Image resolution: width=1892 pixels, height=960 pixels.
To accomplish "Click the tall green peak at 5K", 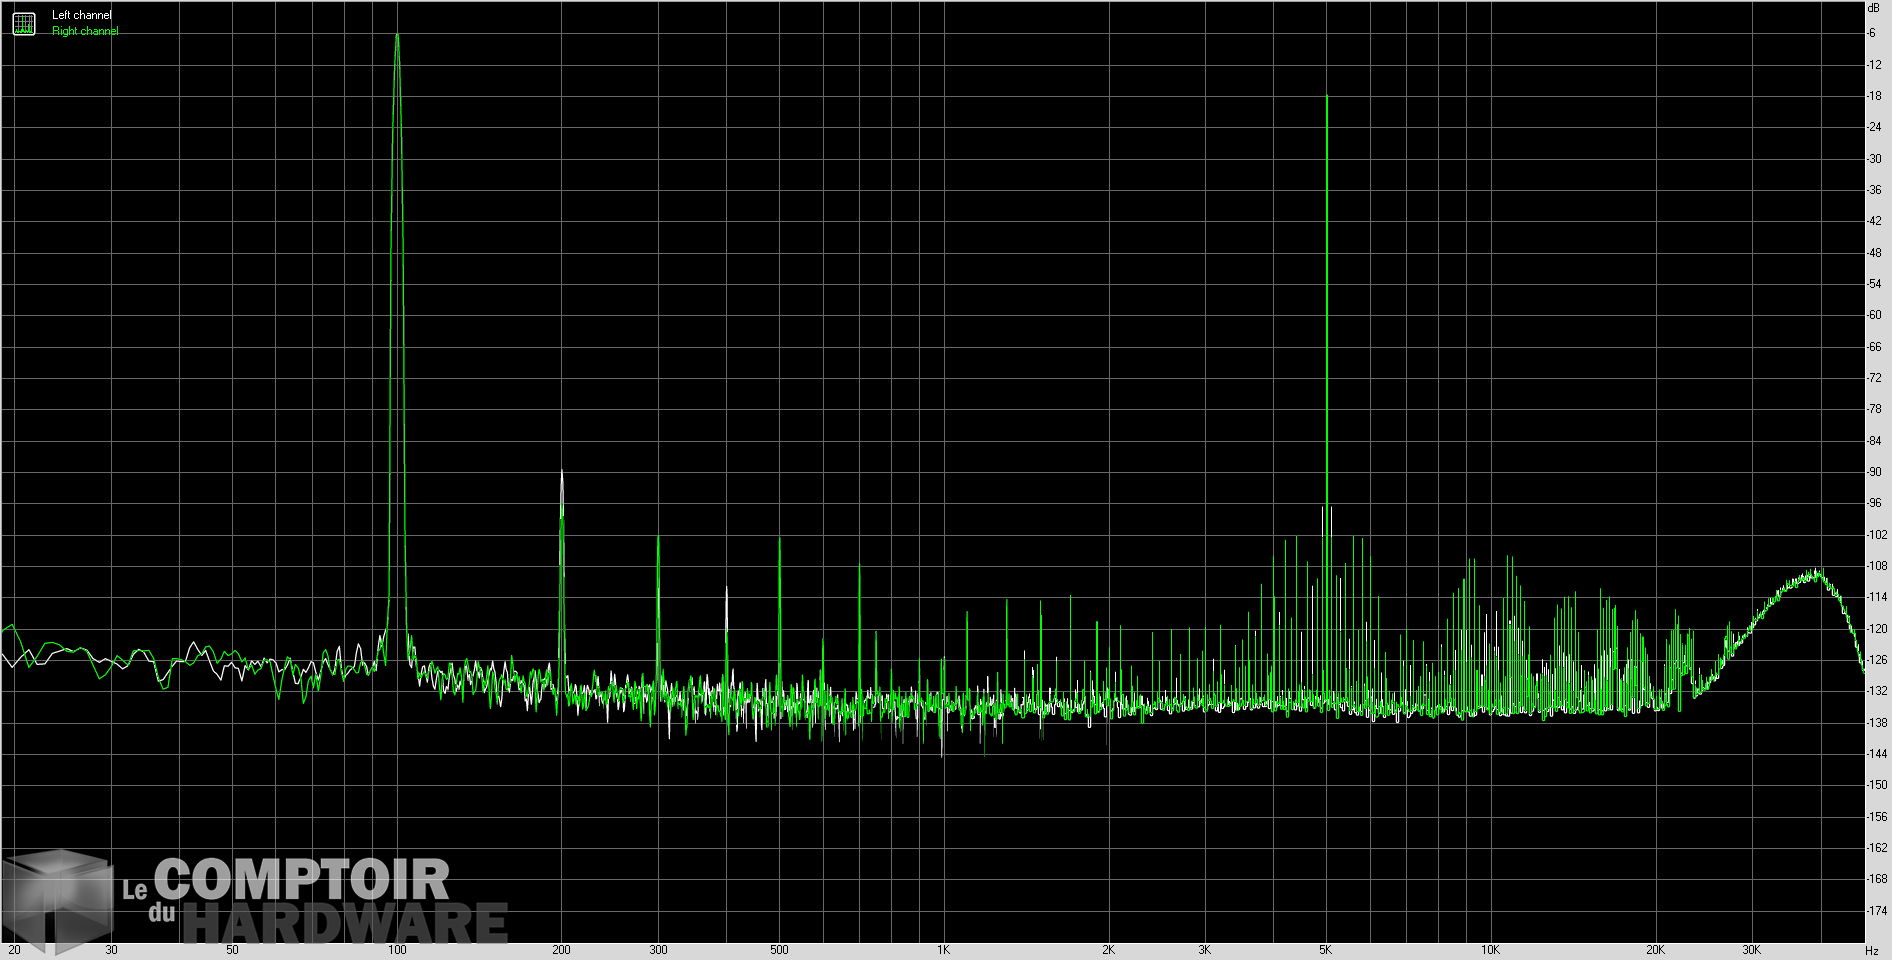I will 1326,98.
